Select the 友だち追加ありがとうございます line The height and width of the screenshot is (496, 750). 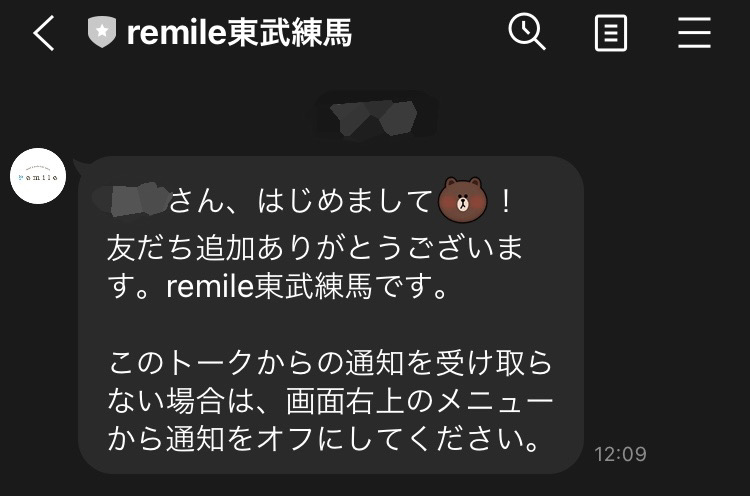point(315,248)
